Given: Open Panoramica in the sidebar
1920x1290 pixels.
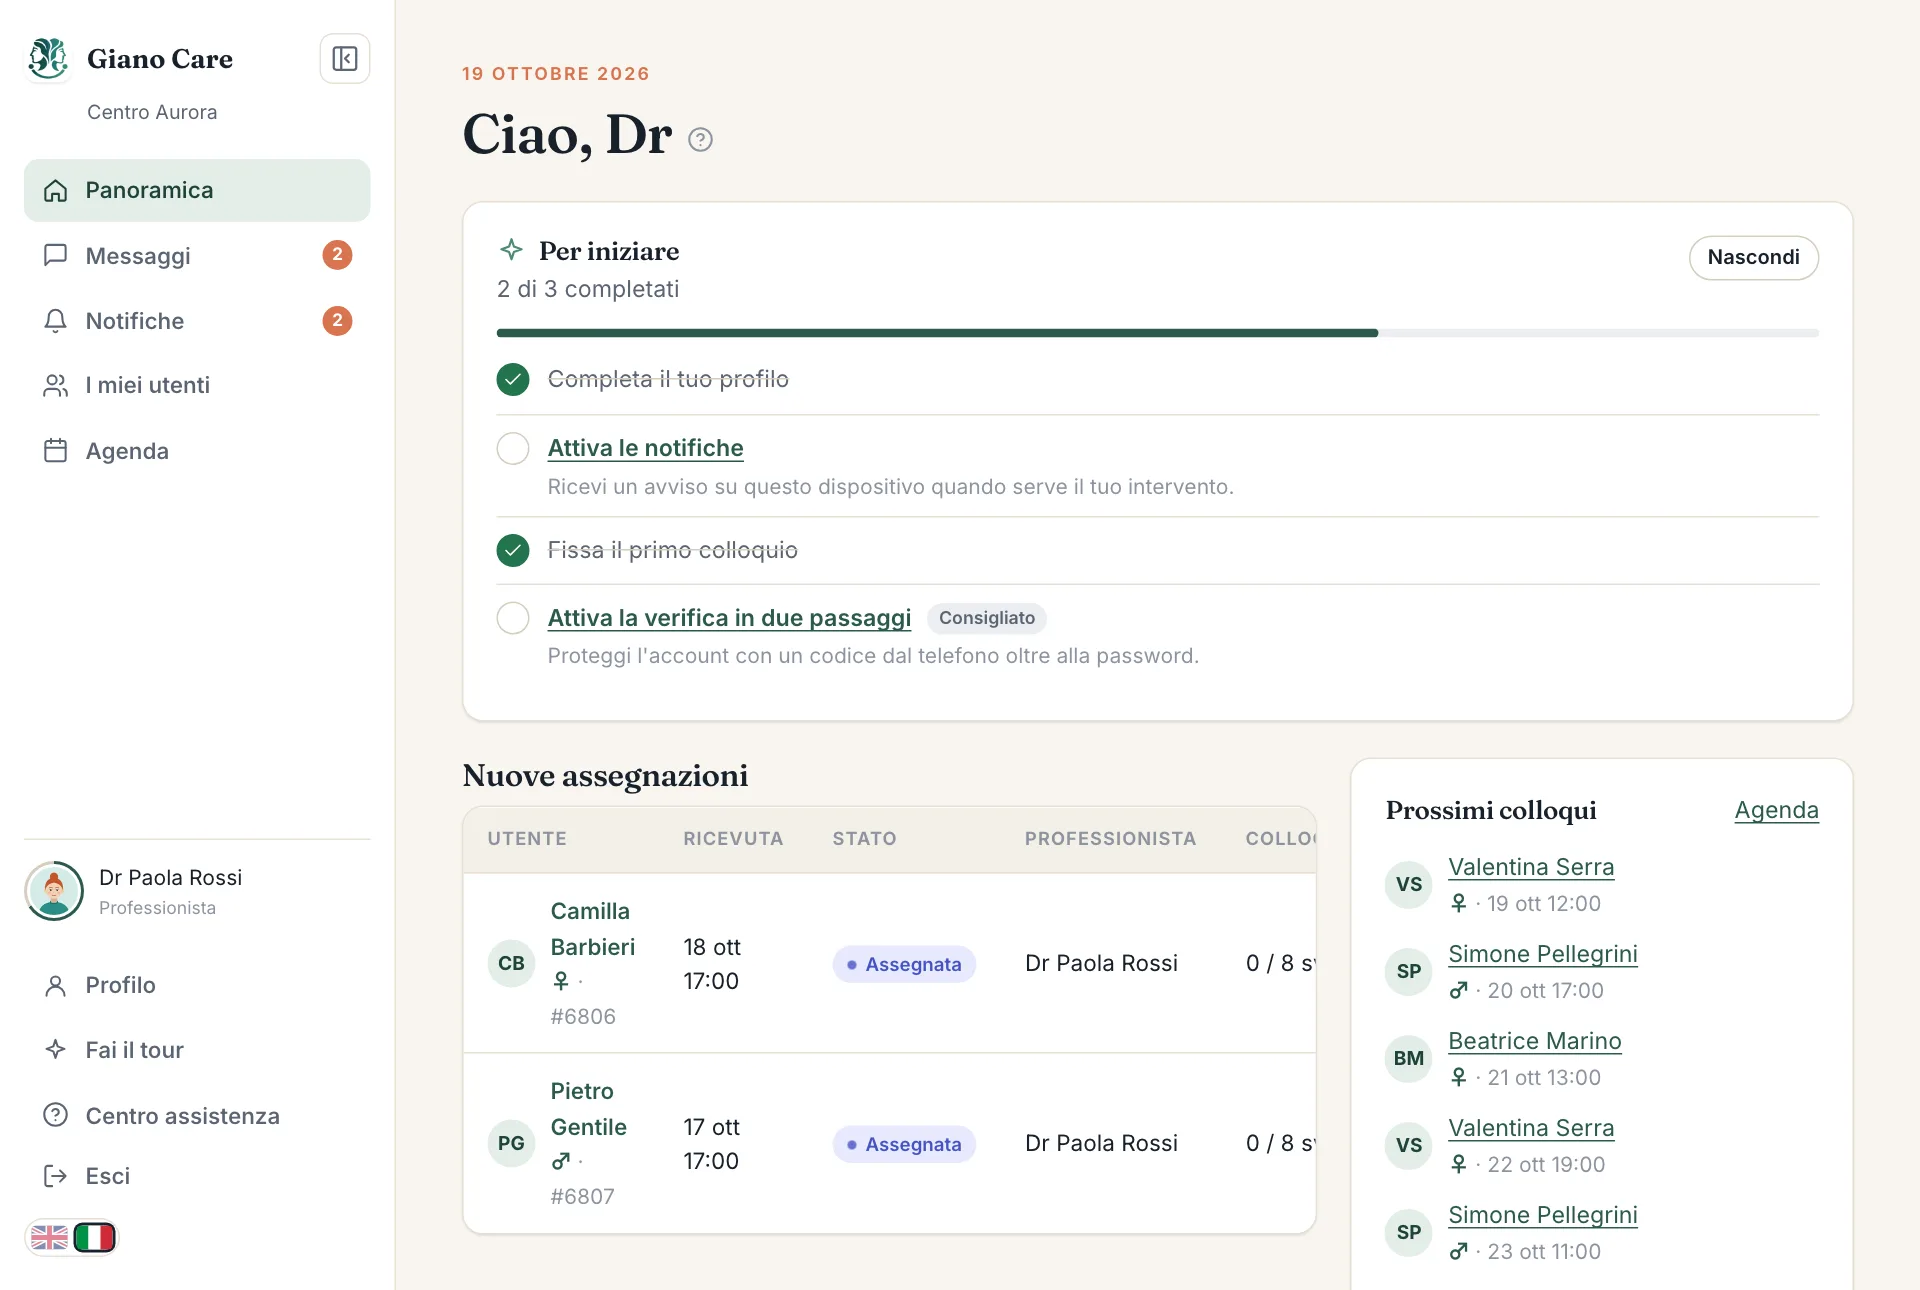Looking at the screenshot, I should click(197, 190).
